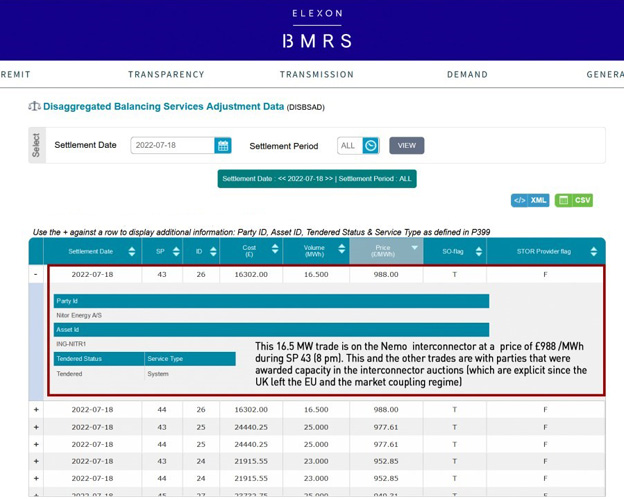Viewport: 624px width, 499px height.
Task: Sort table by SP column
Action: point(176,251)
